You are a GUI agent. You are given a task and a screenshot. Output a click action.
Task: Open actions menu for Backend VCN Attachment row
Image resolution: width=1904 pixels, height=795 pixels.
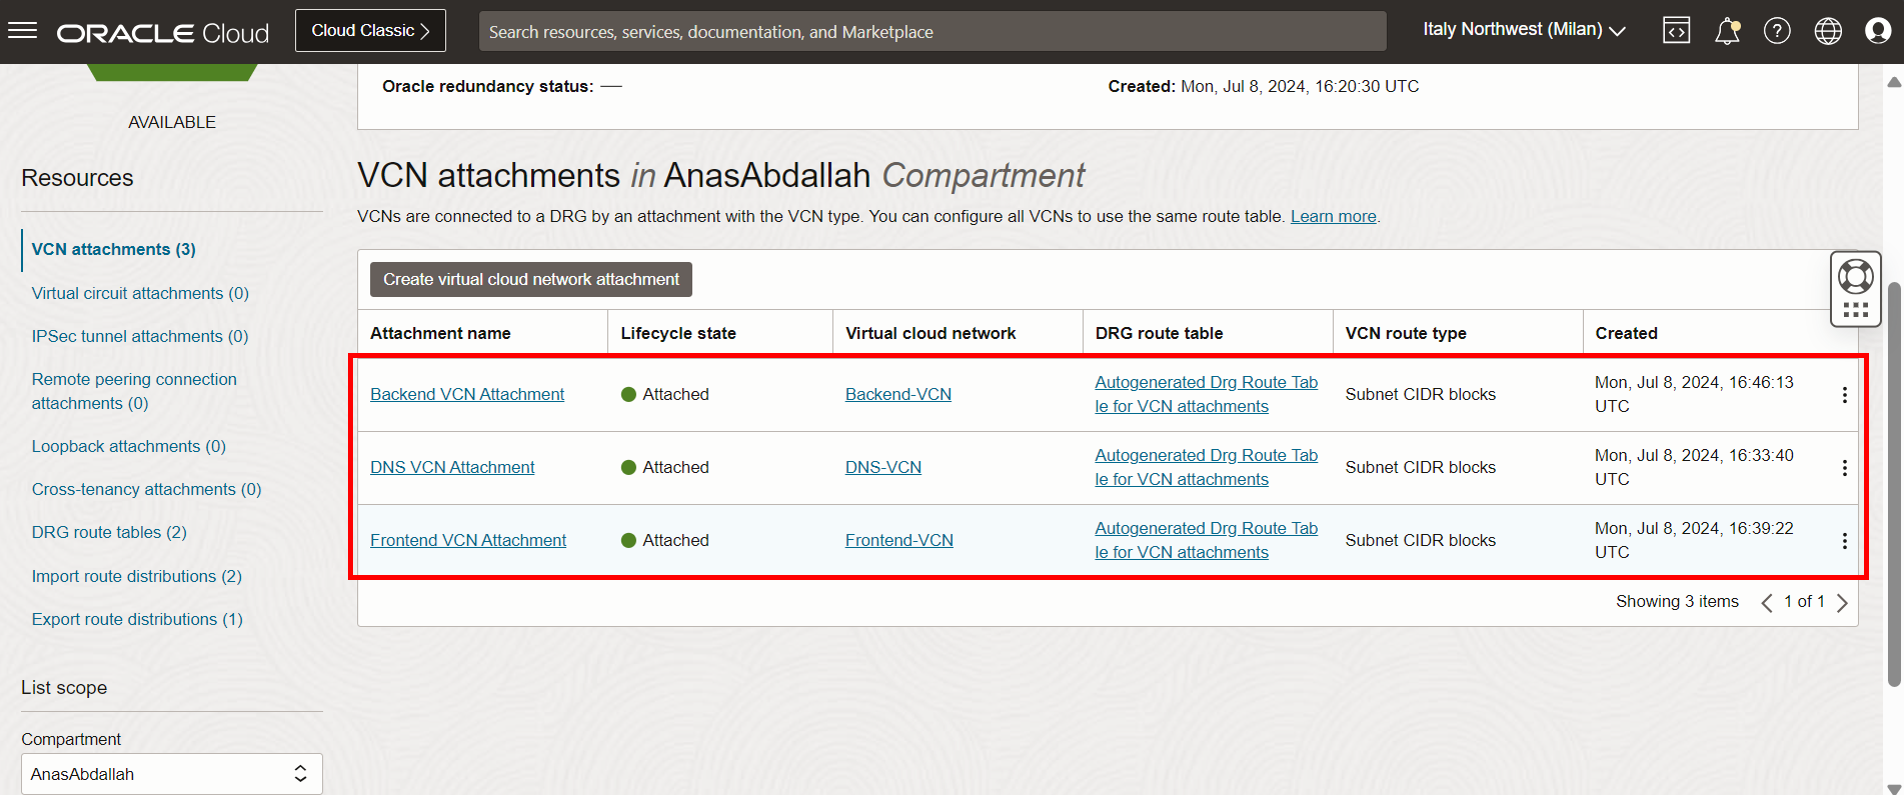coord(1844,395)
